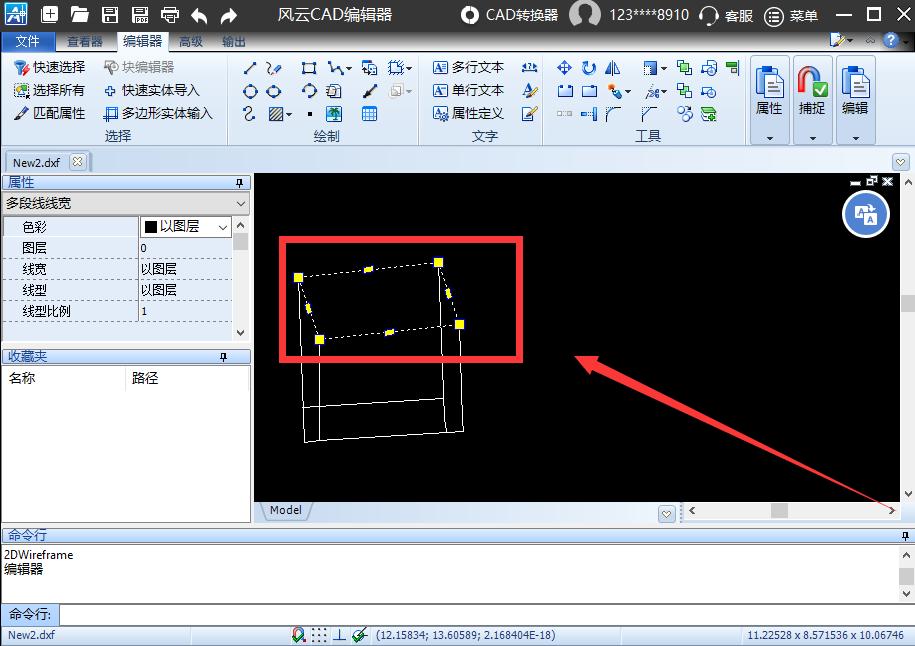Expand the 多段线线宽 property selector

click(240, 204)
